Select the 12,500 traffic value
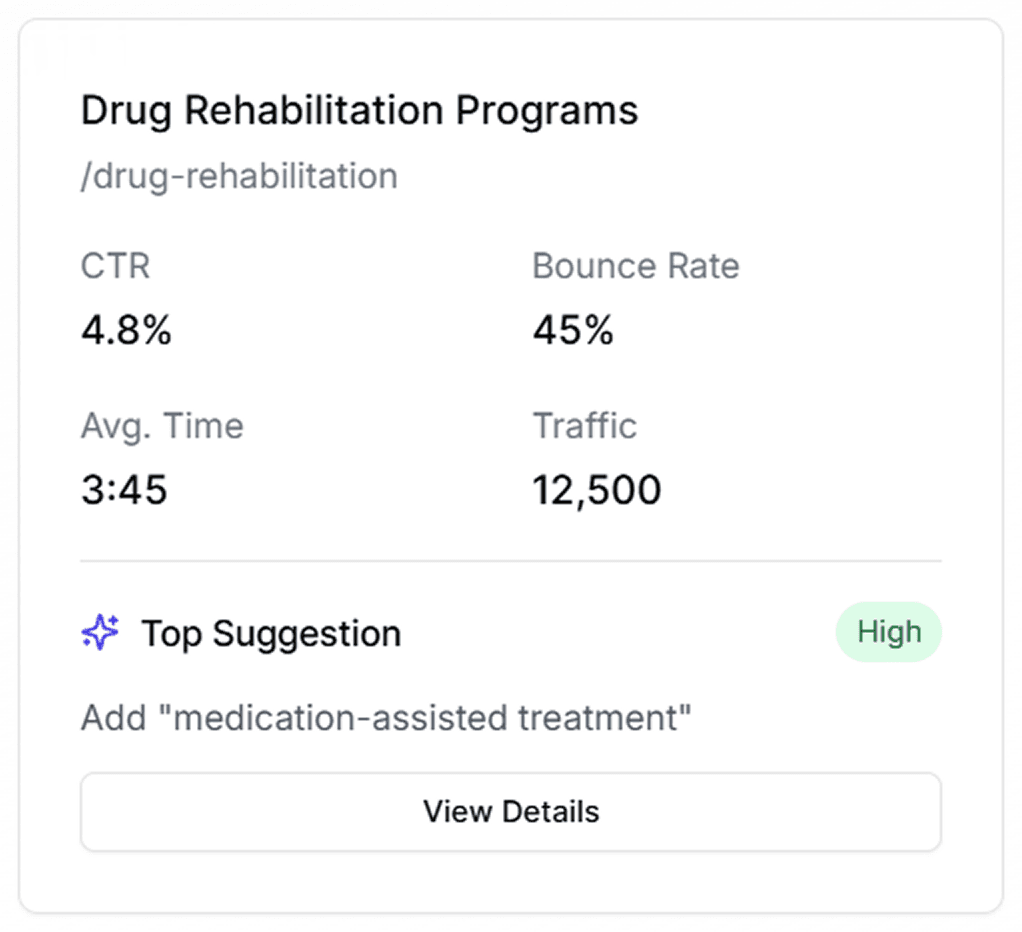Image resolution: width=1022 pixels, height=932 pixels. coord(596,490)
